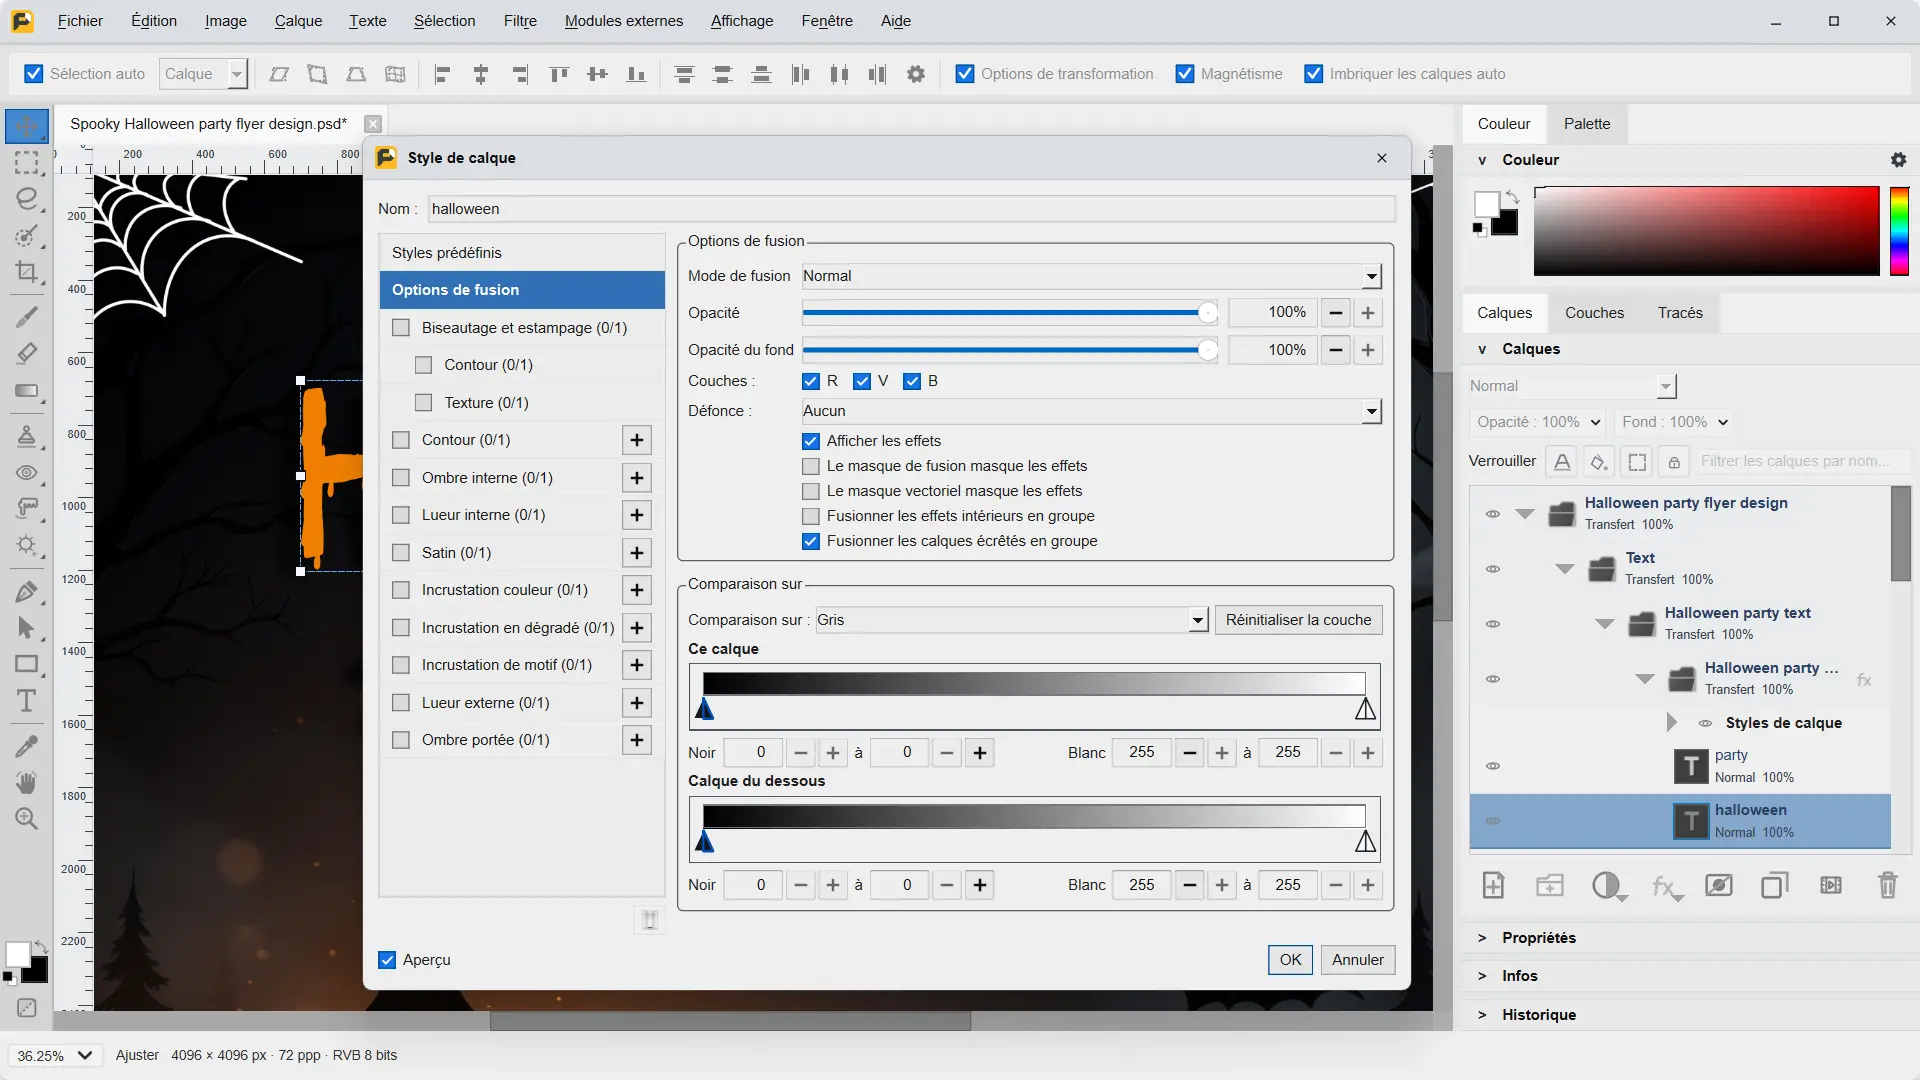Toggle the Biseautage et estampage checkbox

pyautogui.click(x=401, y=328)
